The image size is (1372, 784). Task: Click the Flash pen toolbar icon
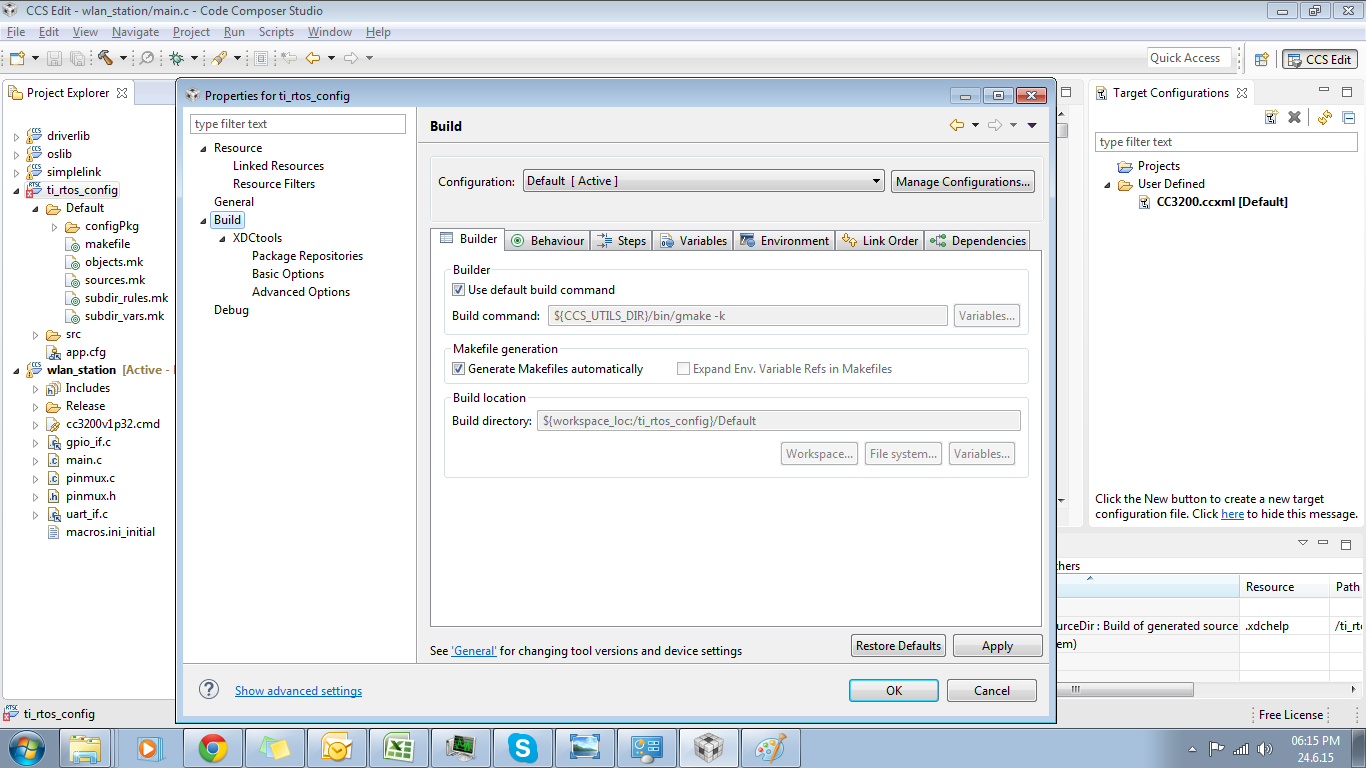[x=219, y=59]
